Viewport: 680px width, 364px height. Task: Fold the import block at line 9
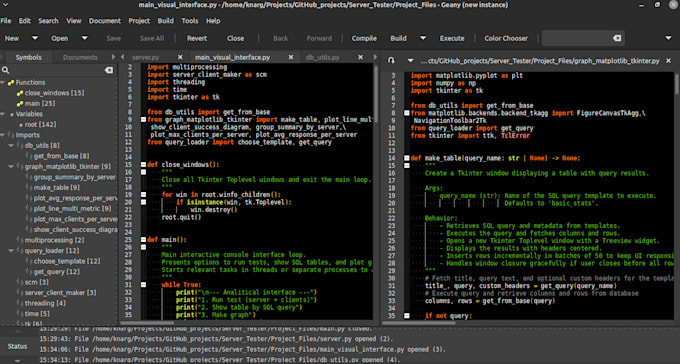click(144, 119)
